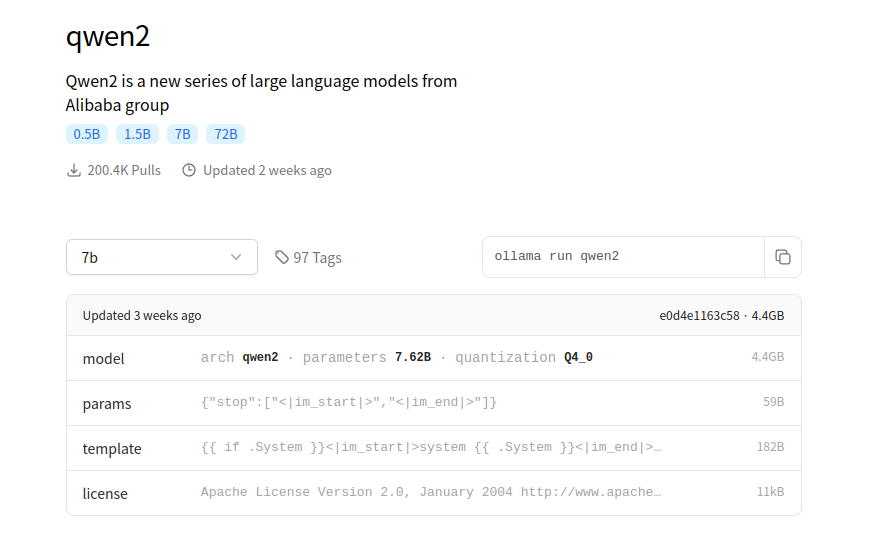Image resolution: width=883 pixels, height=538 pixels.
Task: Click the tag icon next to 97 Tags
Action: coord(282,257)
